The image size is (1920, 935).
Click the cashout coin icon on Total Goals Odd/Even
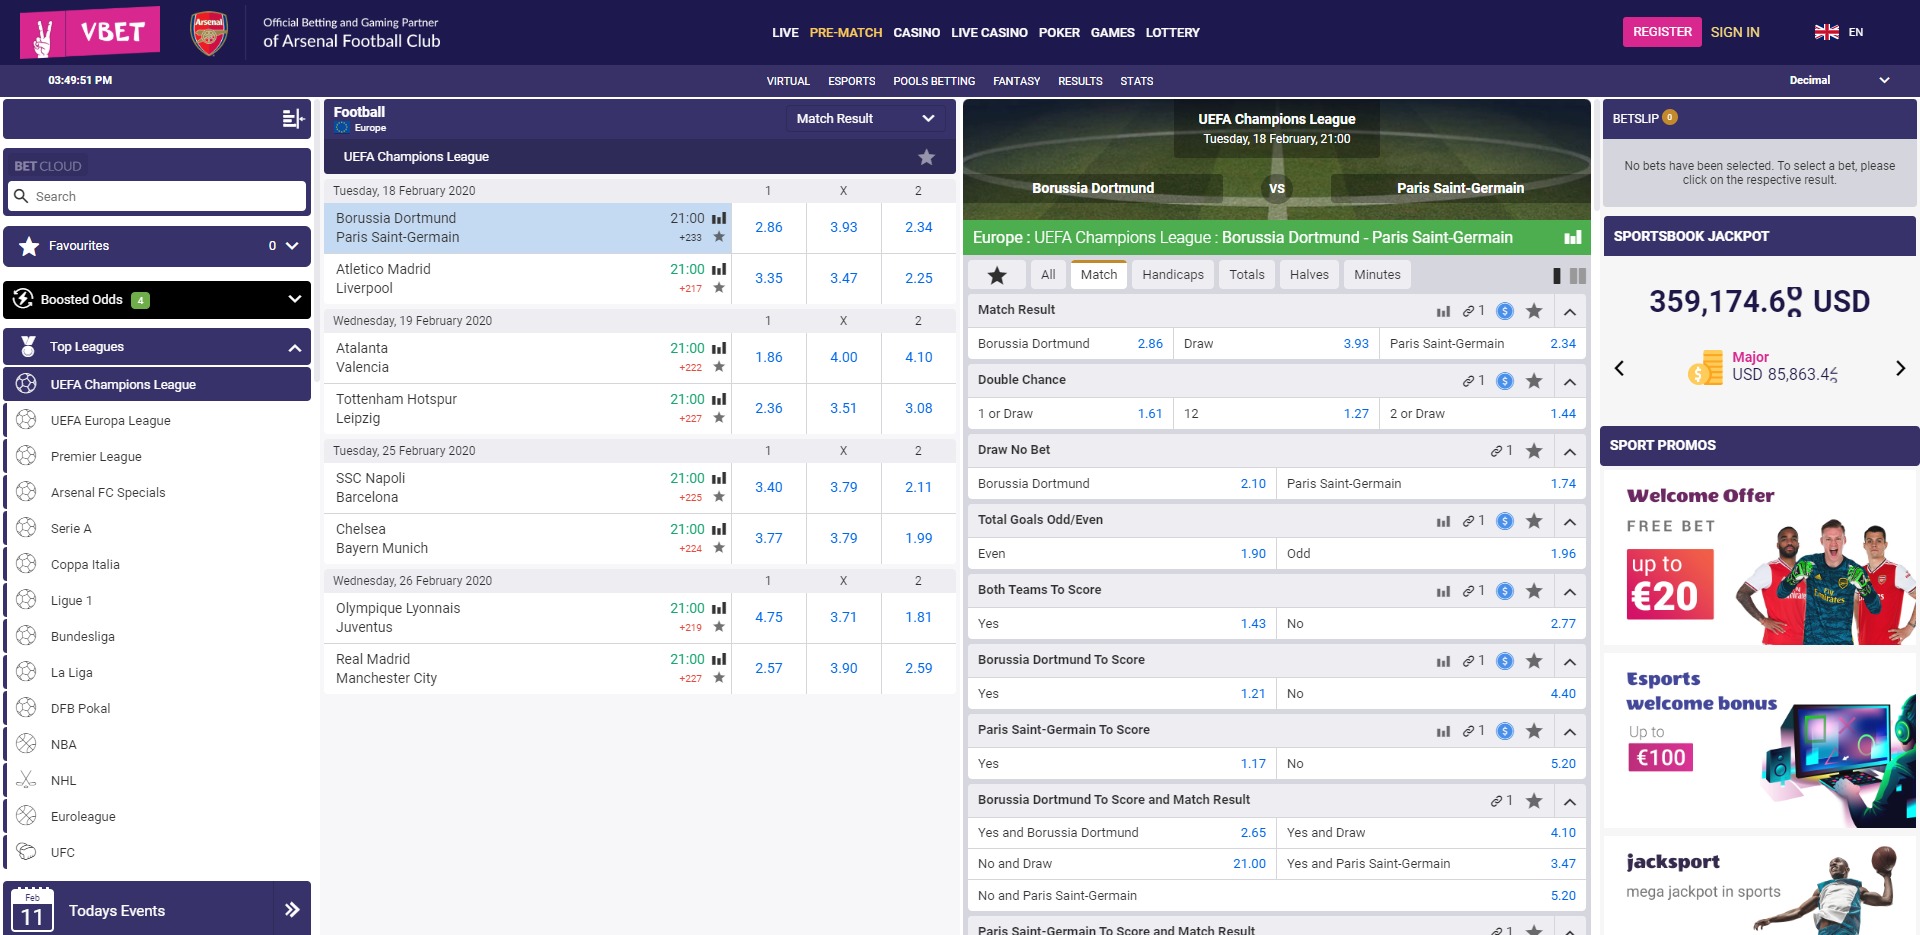coord(1505,521)
